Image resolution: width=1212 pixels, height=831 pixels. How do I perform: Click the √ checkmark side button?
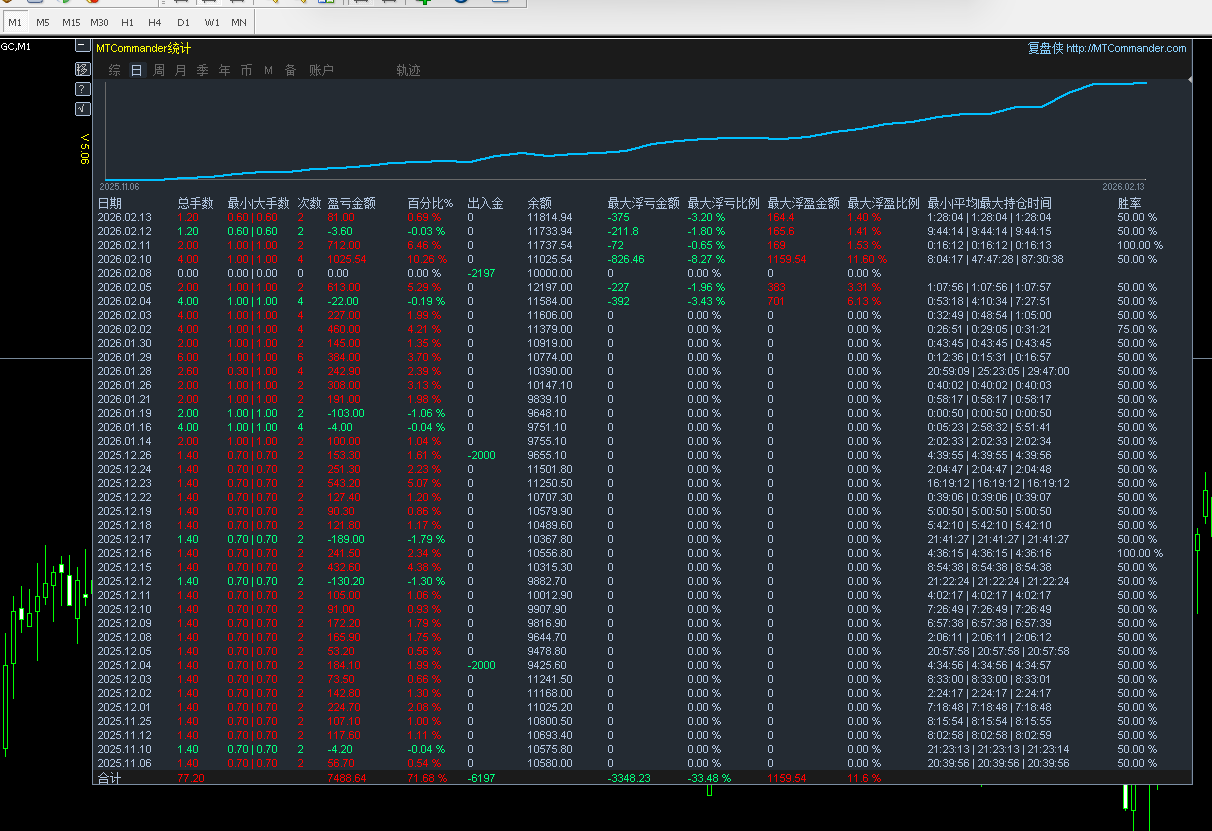coord(83,109)
